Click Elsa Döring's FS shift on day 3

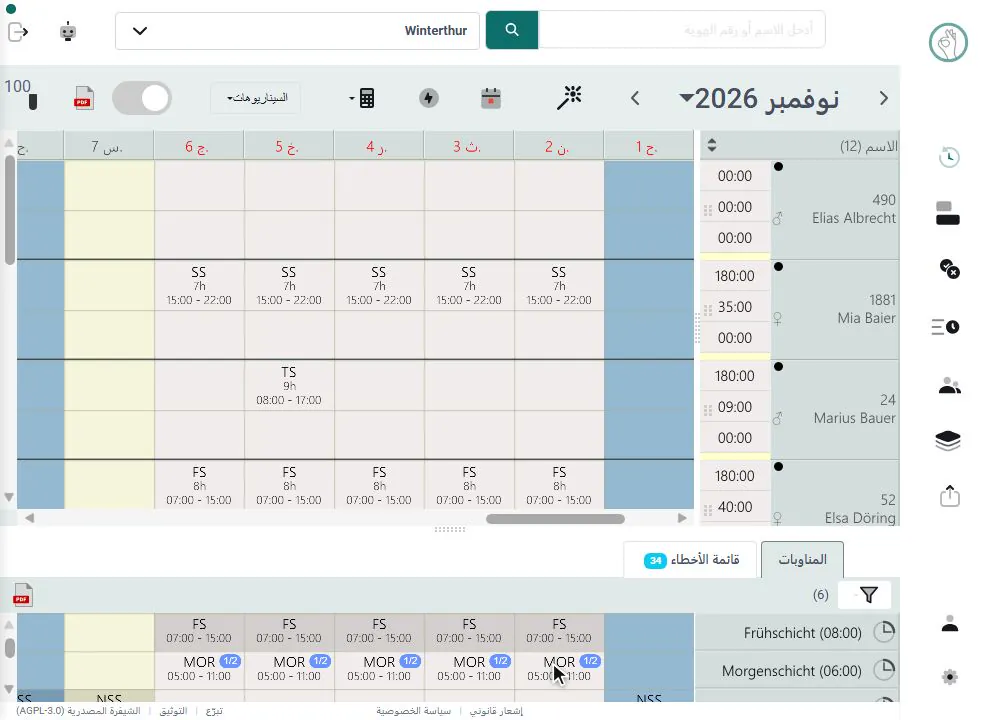(x=469, y=485)
